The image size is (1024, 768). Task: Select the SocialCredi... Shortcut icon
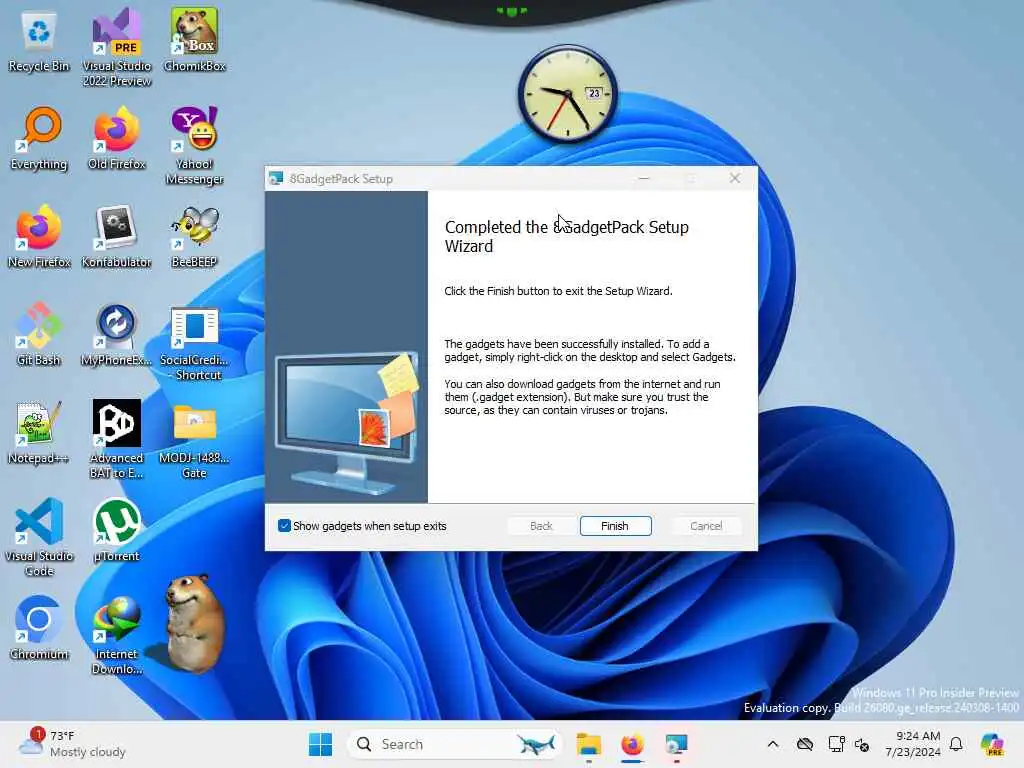195,344
